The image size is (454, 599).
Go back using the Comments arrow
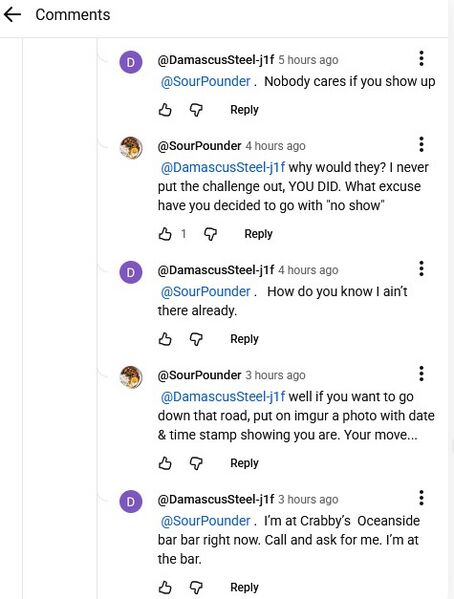[12, 15]
